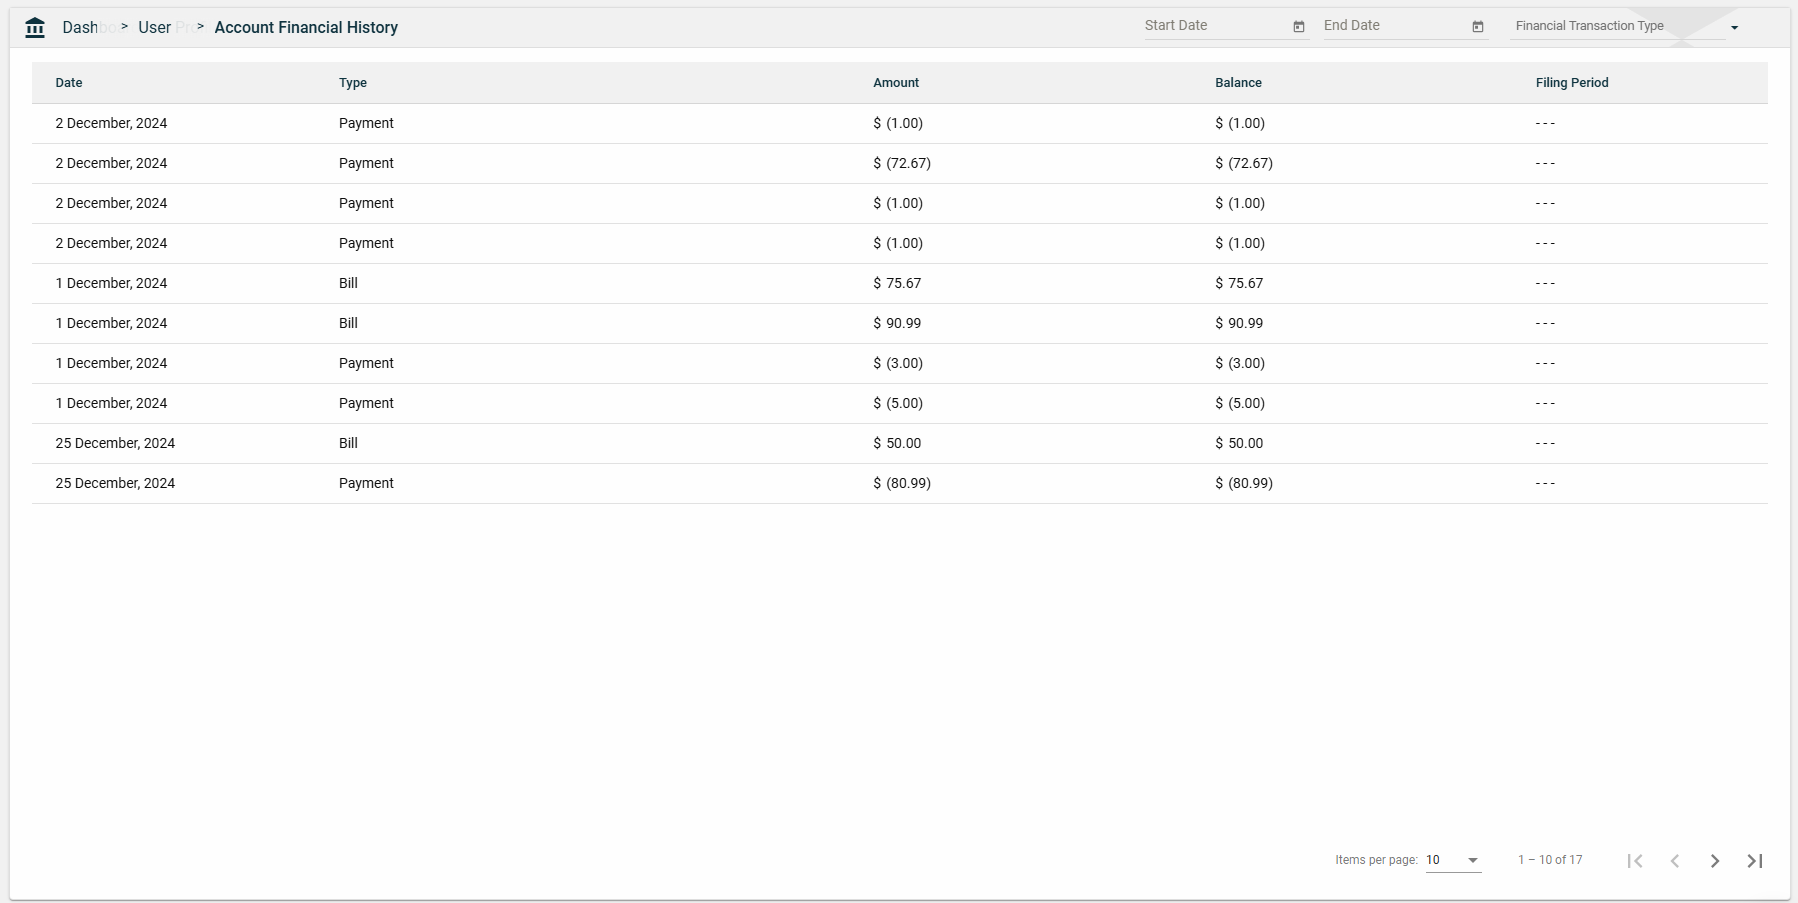The width and height of the screenshot is (1798, 903).
Task: Open the Start Date calendar picker
Action: tap(1299, 27)
